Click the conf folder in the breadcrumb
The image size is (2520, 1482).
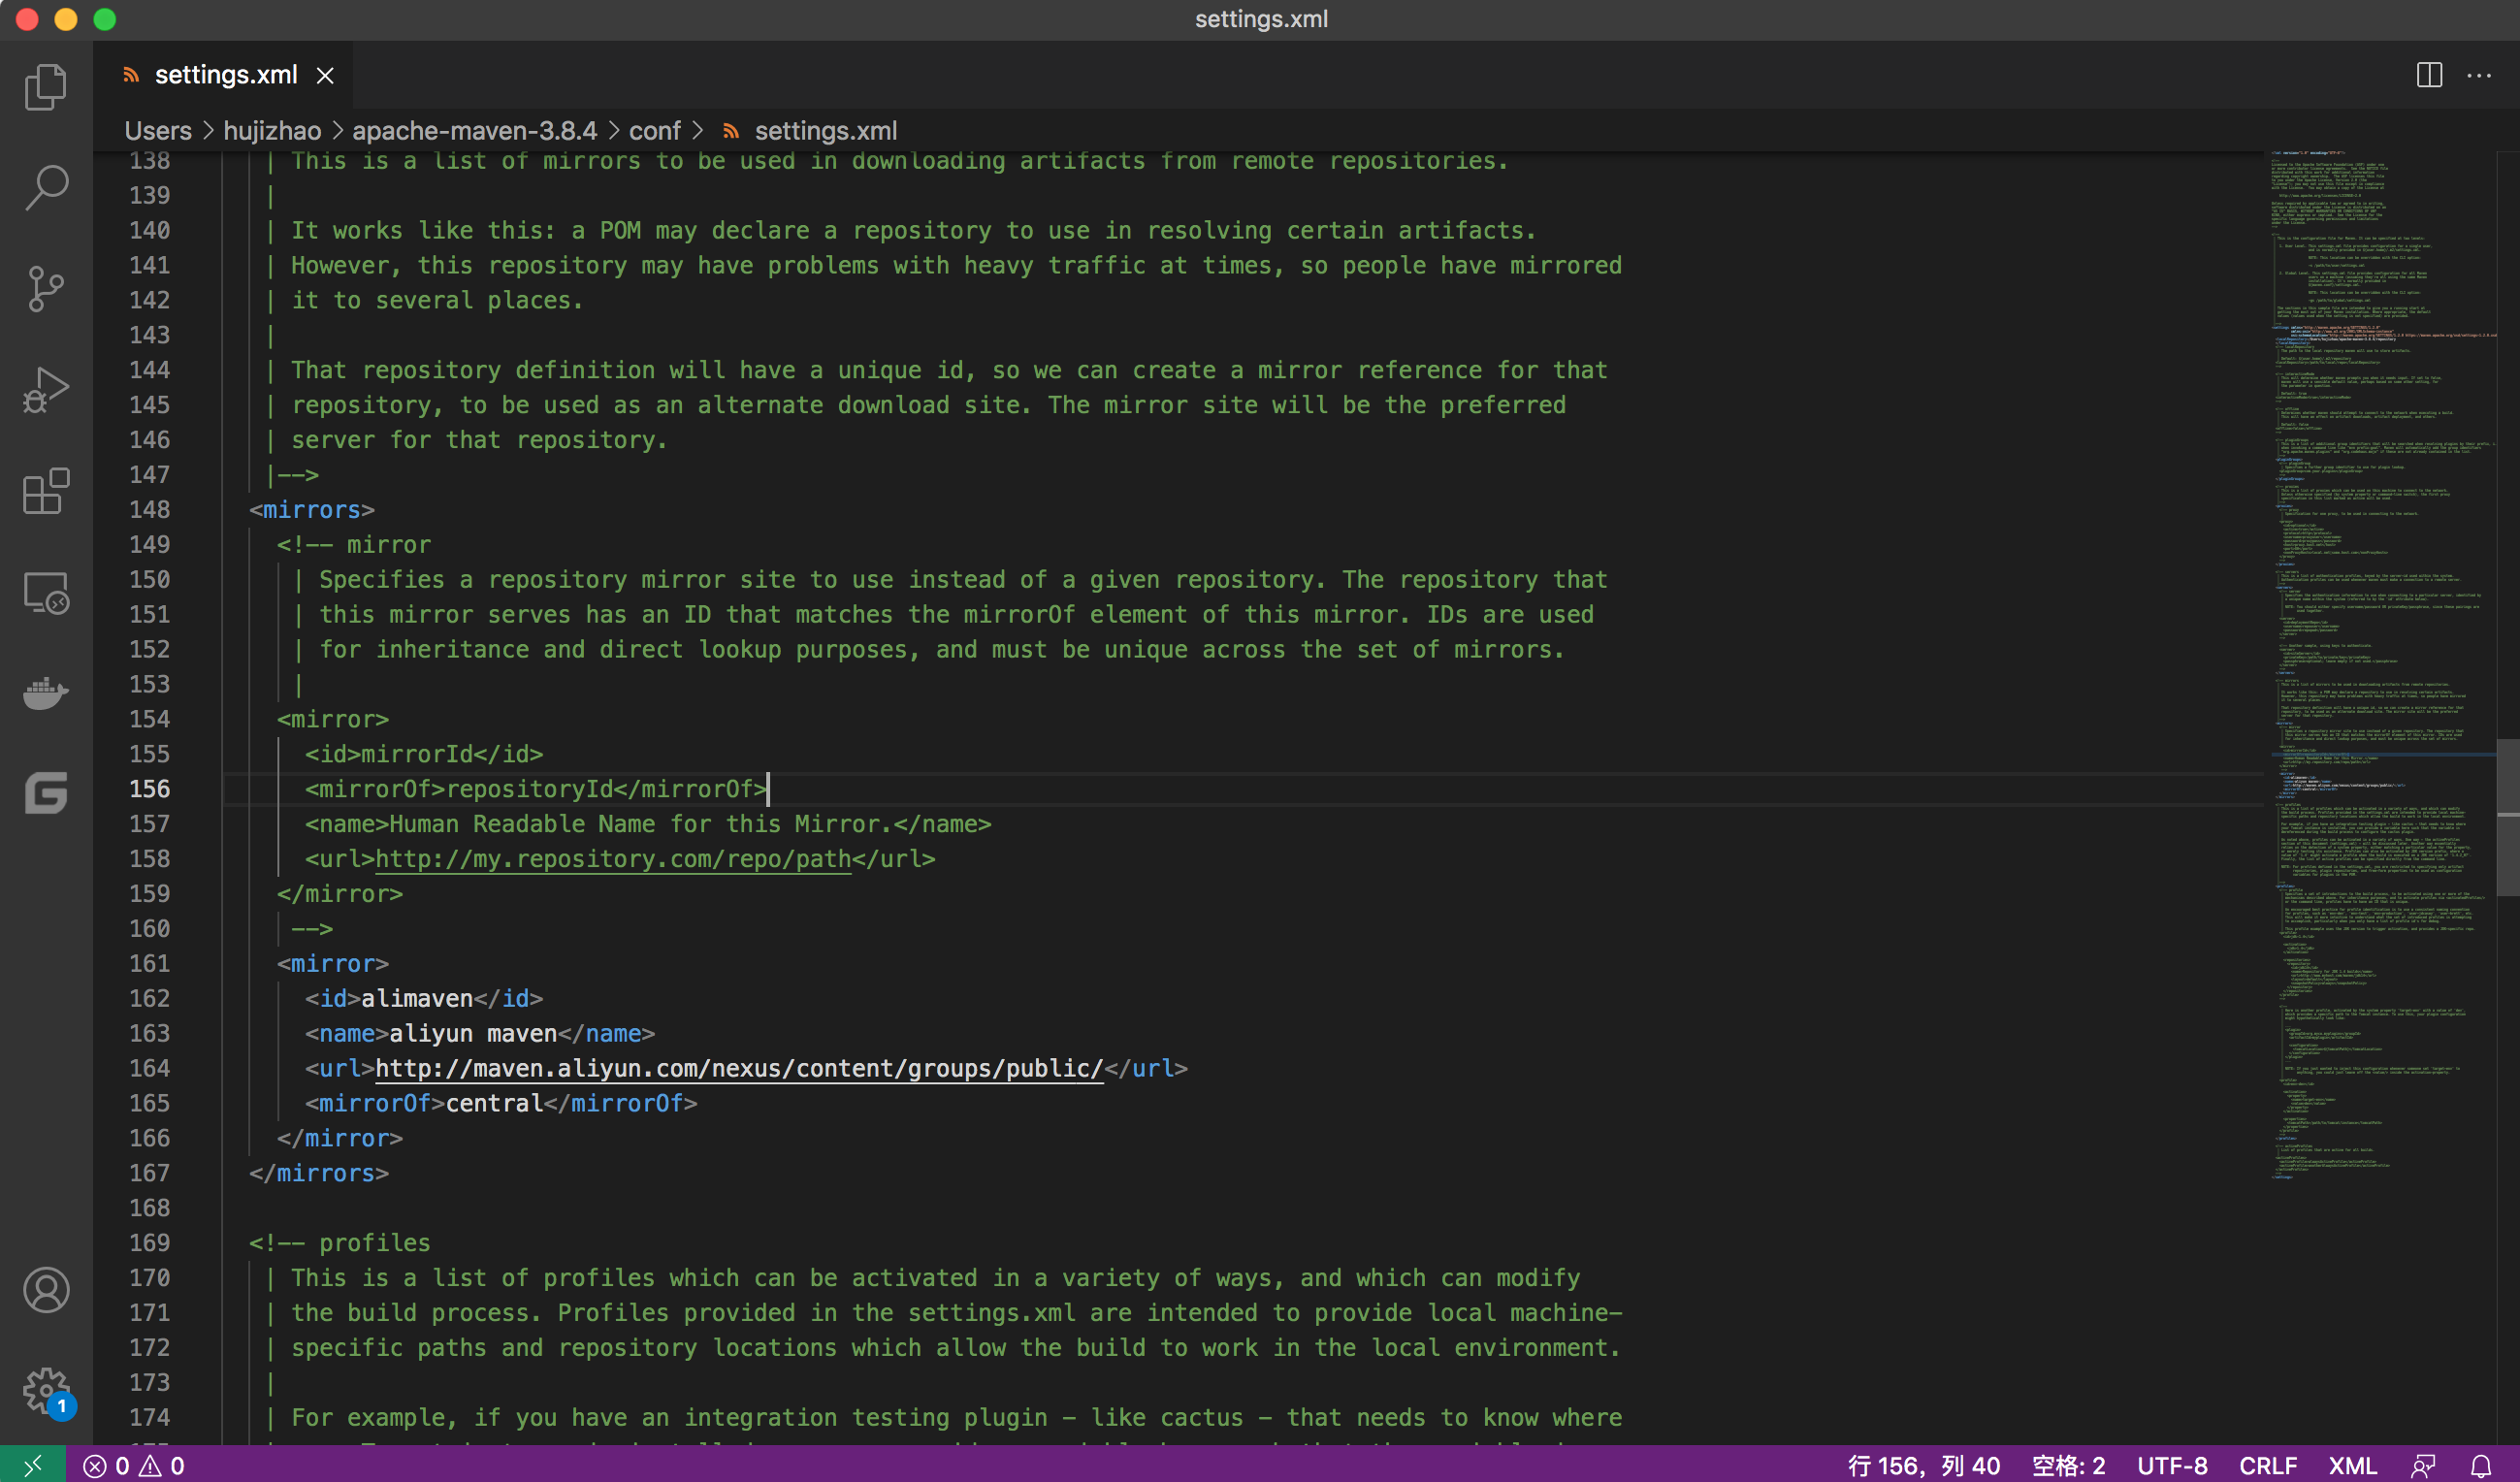pyautogui.click(x=654, y=131)
